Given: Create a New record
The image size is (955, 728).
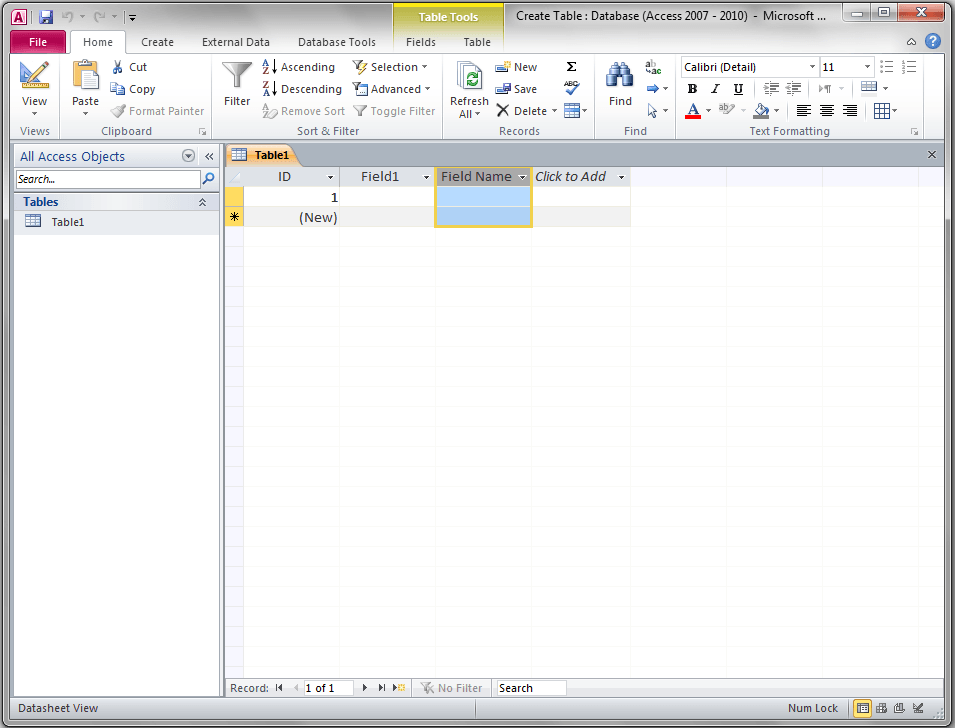Looking at the screenshot, I should [x=516, y=67].
